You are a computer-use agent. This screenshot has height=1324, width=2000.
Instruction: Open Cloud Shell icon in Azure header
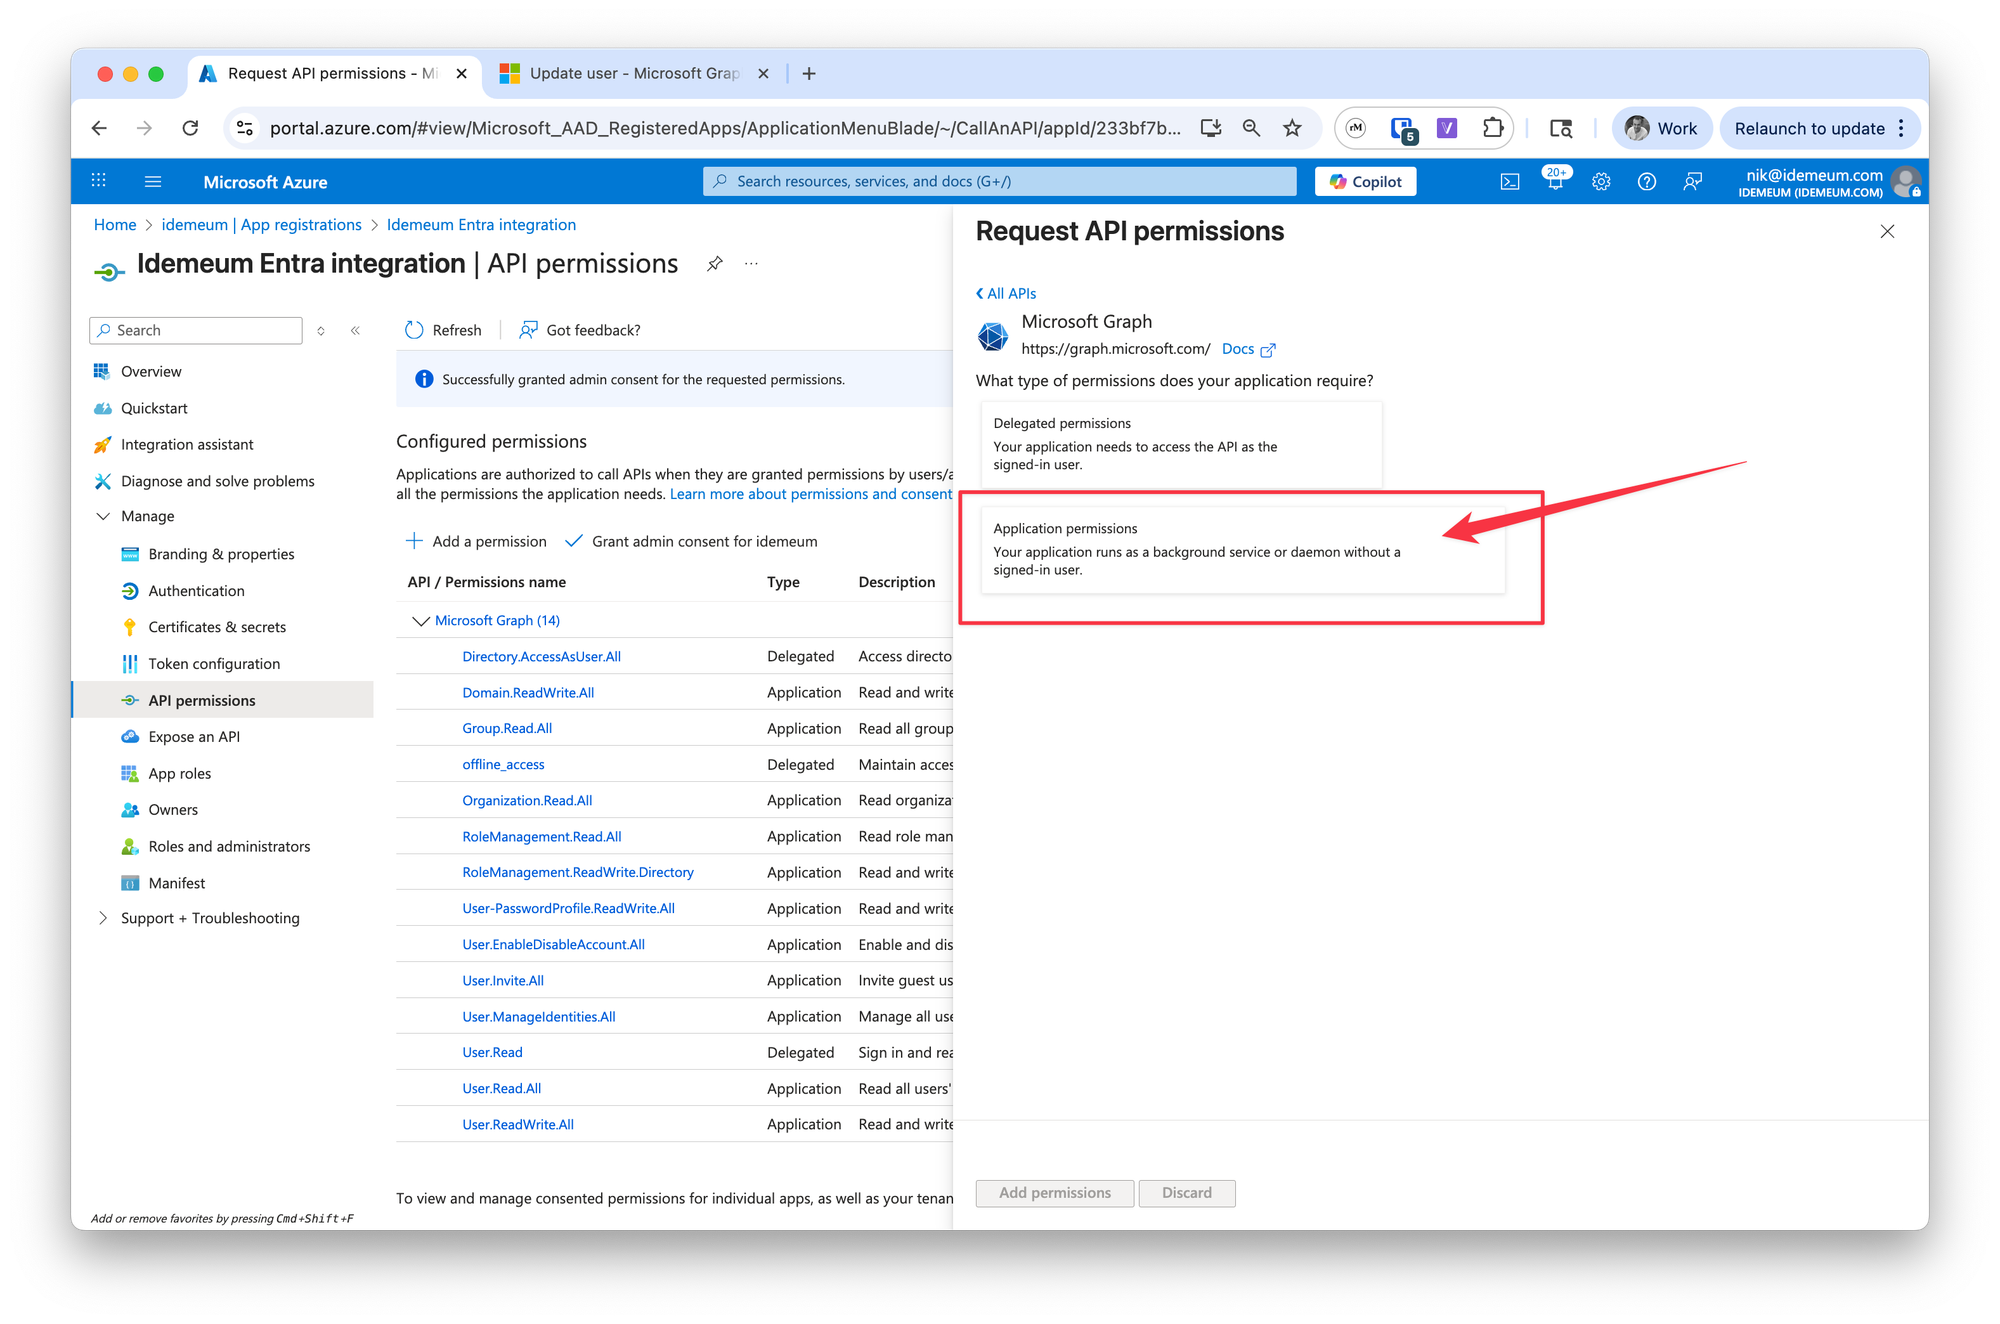pos(1510,181)
